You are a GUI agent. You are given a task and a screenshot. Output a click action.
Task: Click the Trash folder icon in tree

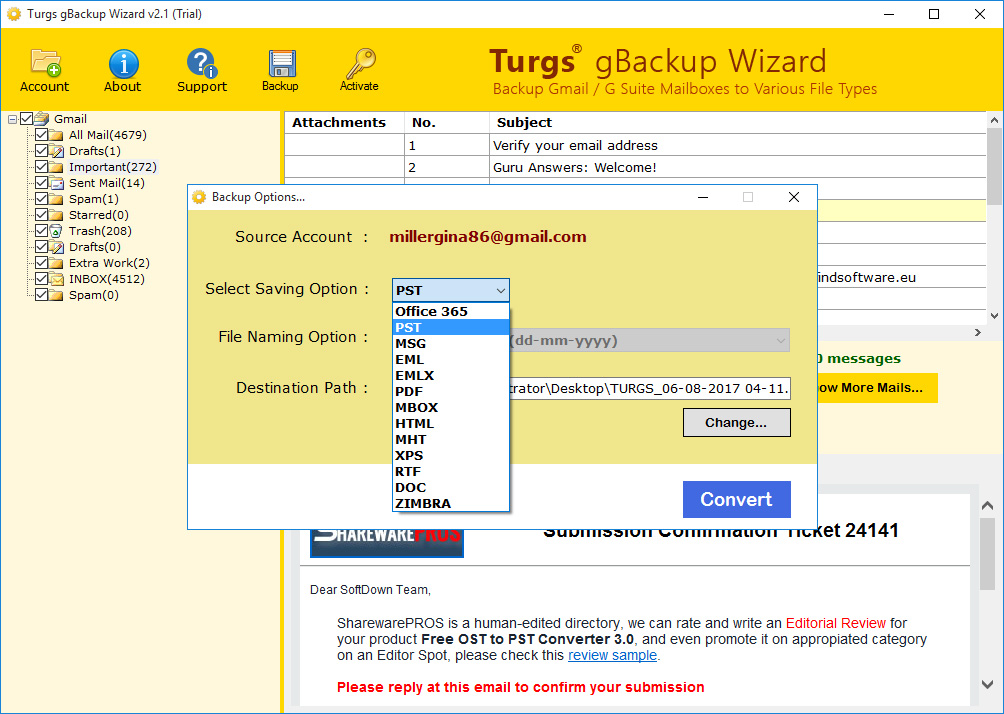(x=58, y=231)
